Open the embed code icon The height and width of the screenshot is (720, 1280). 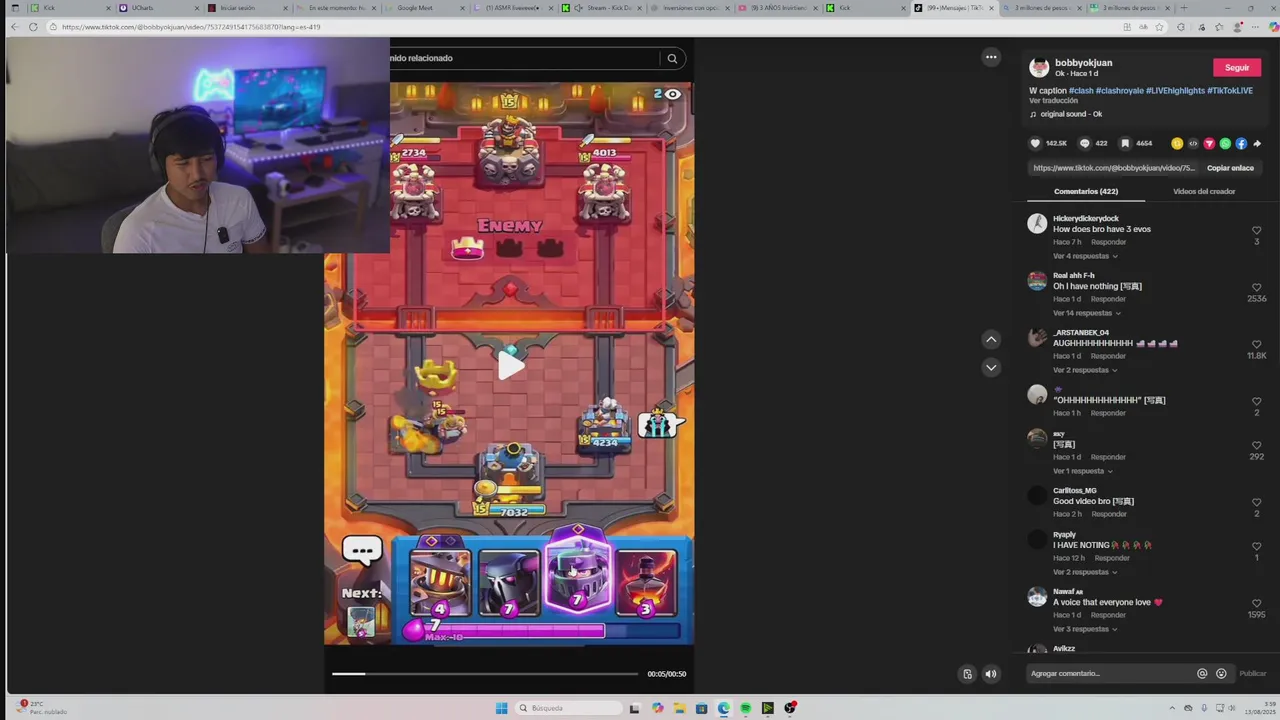1193,143
